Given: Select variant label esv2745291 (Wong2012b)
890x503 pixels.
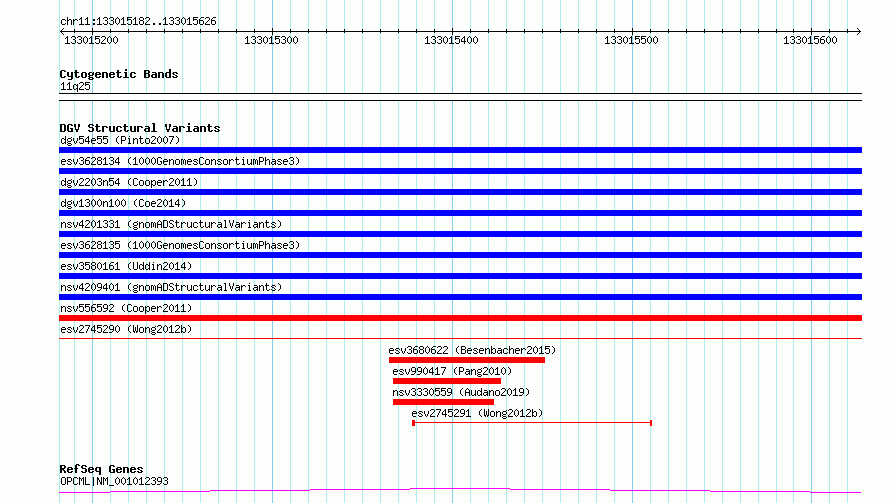Looking at the screenshot, I should click(477, 413).
